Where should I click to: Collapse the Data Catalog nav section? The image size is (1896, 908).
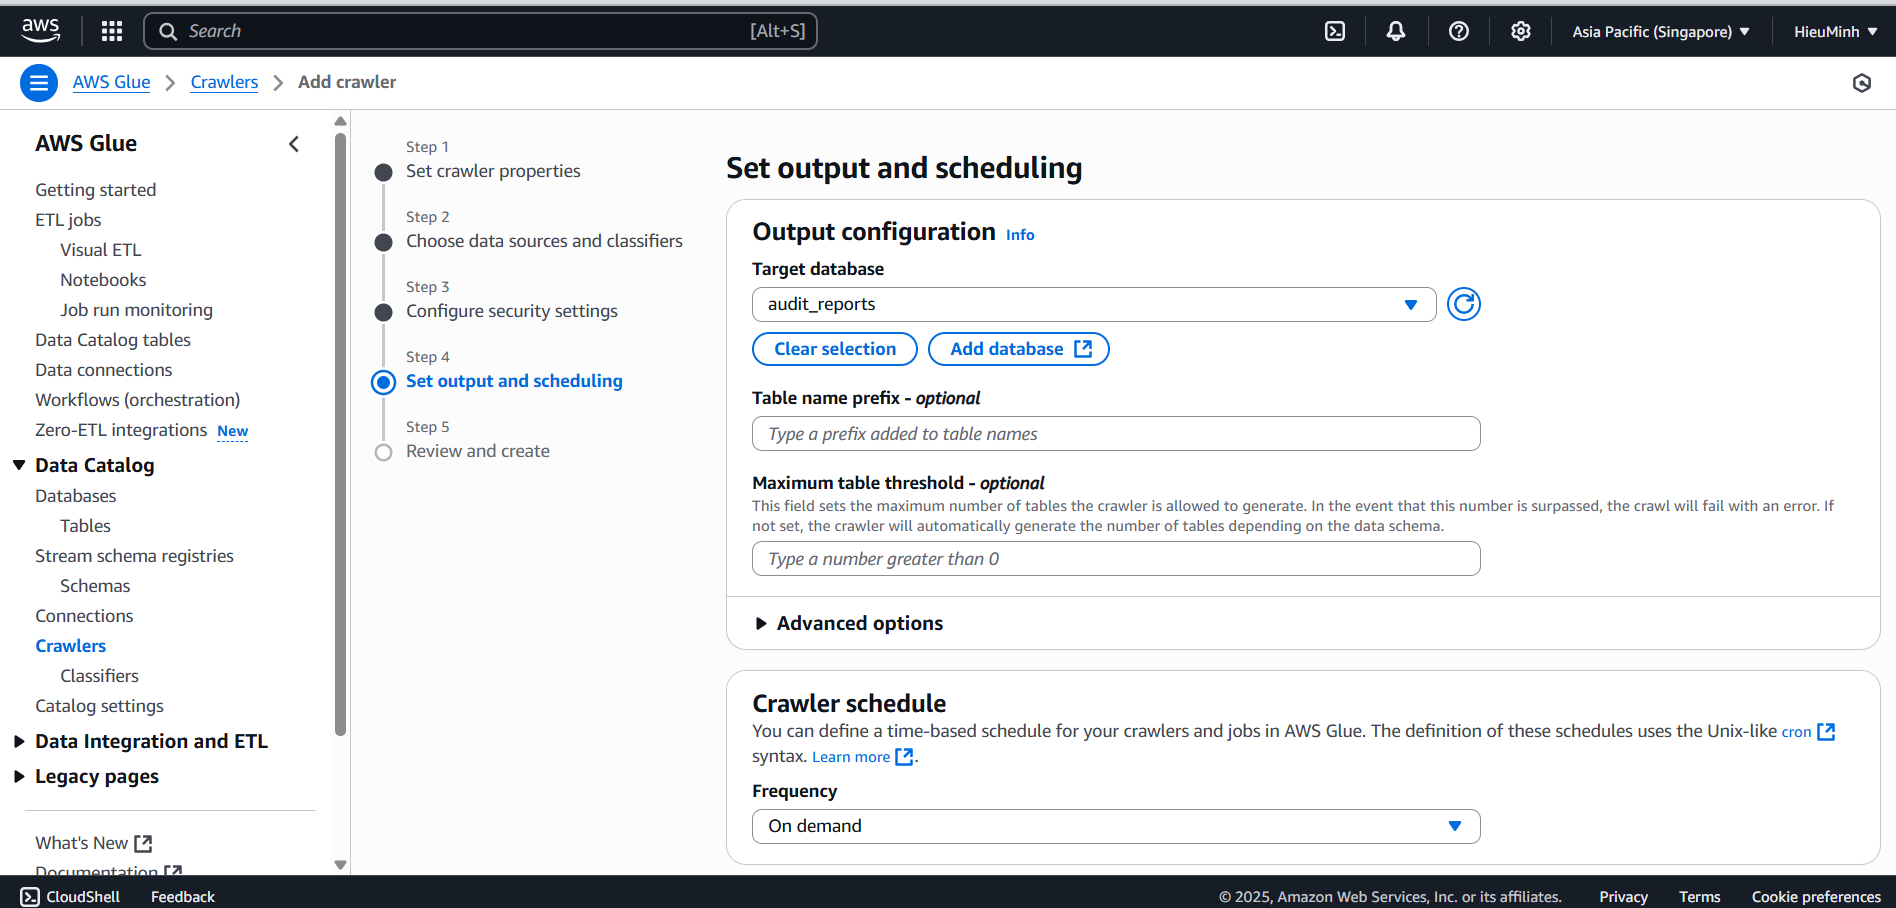click(19, 465)
